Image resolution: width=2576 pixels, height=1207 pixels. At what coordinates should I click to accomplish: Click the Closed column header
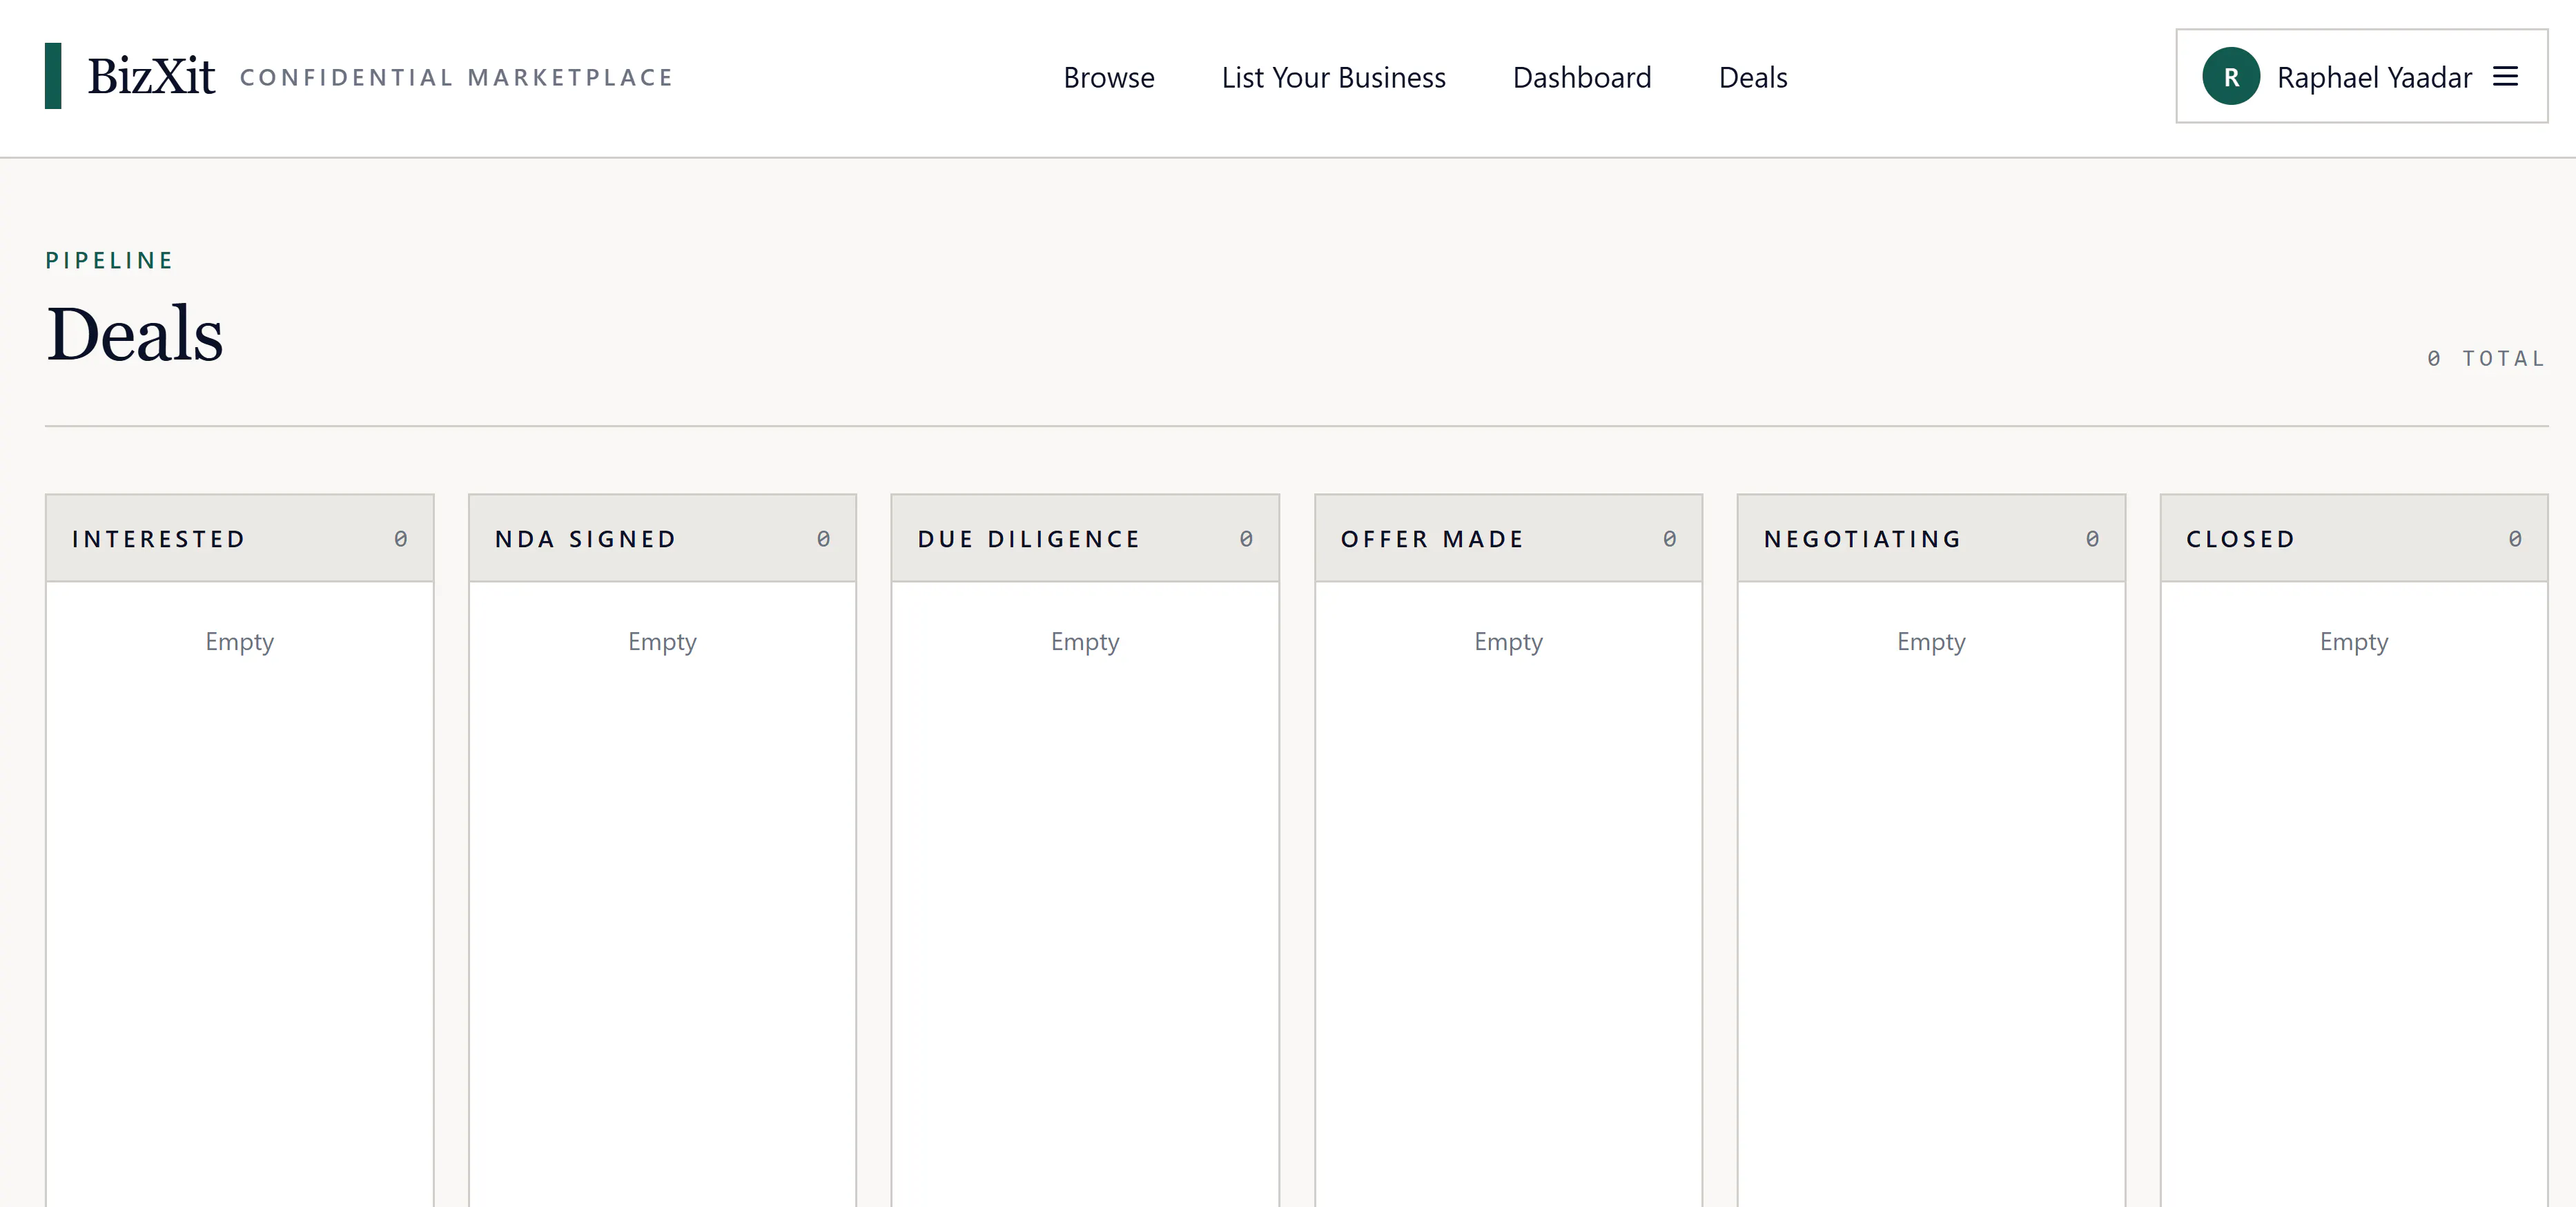(2354, 538)
